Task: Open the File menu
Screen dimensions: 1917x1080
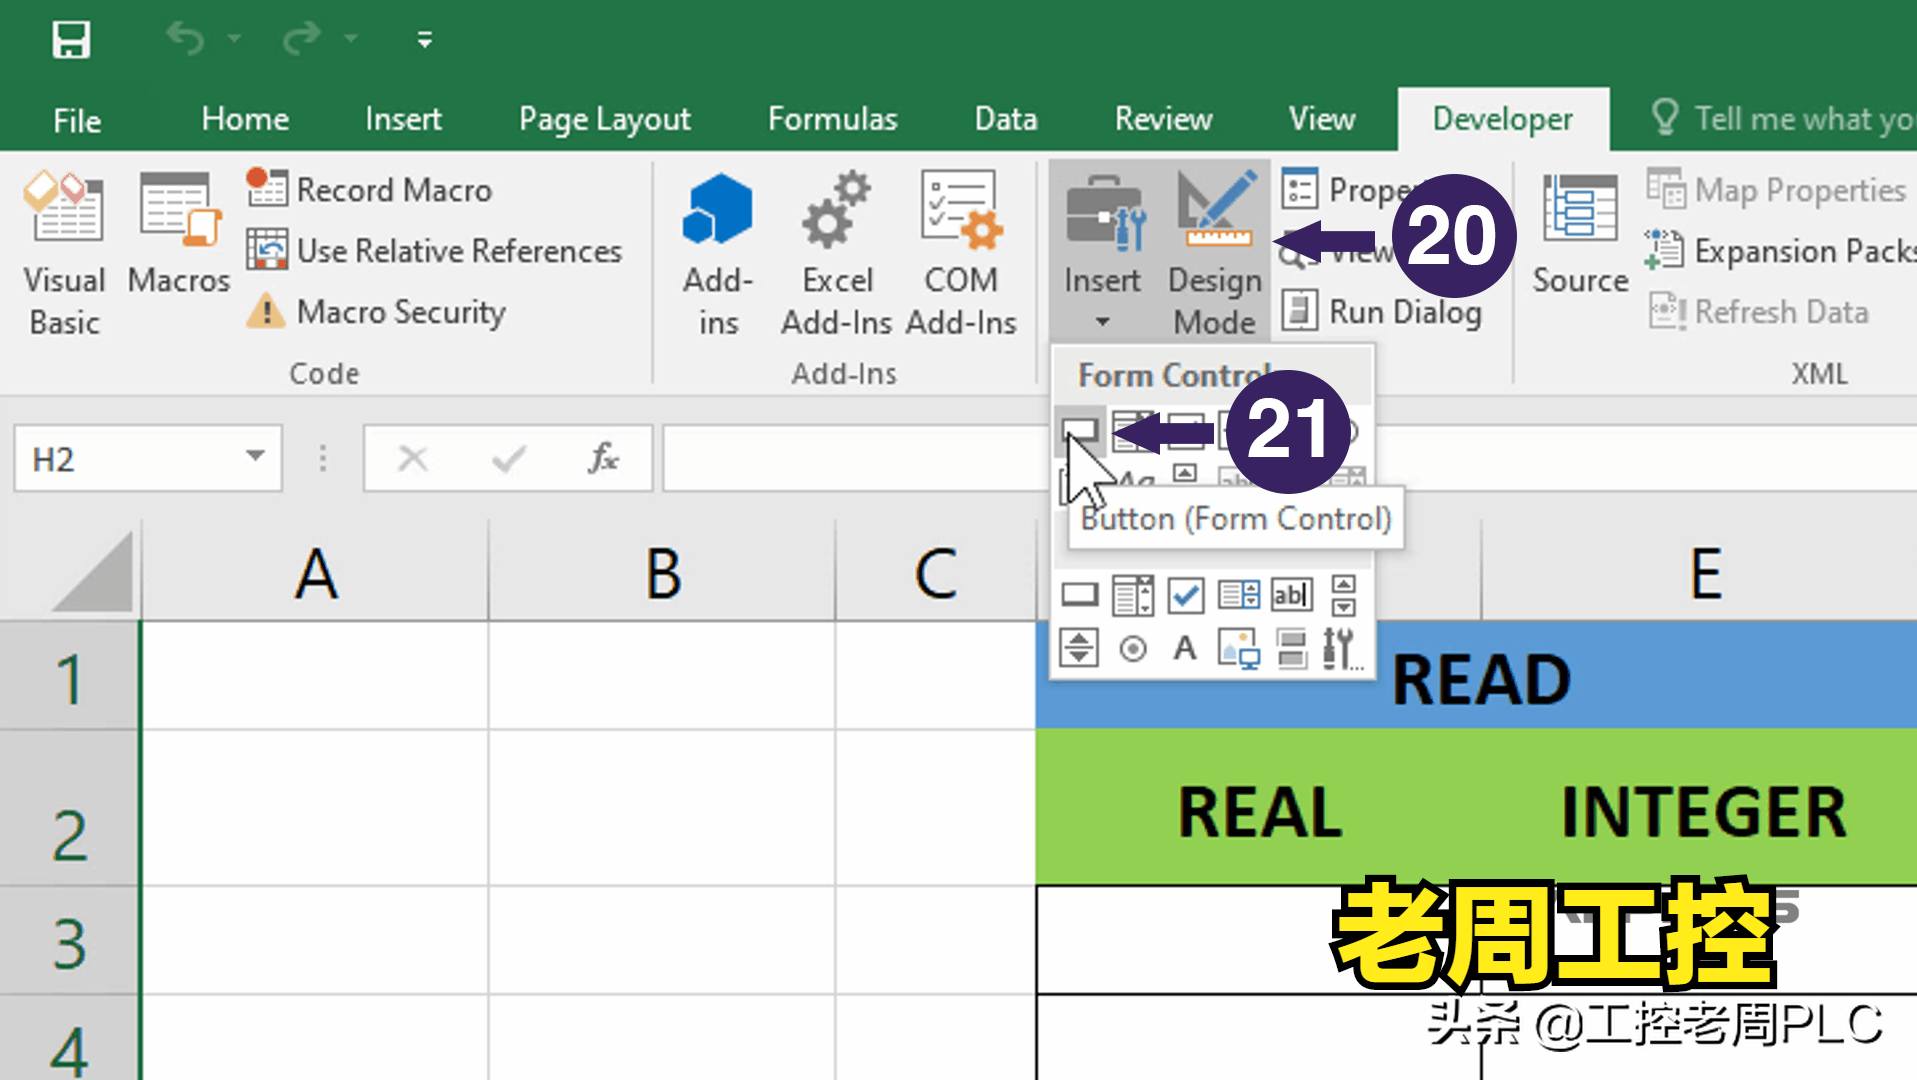Action: [x=75, y=118]
